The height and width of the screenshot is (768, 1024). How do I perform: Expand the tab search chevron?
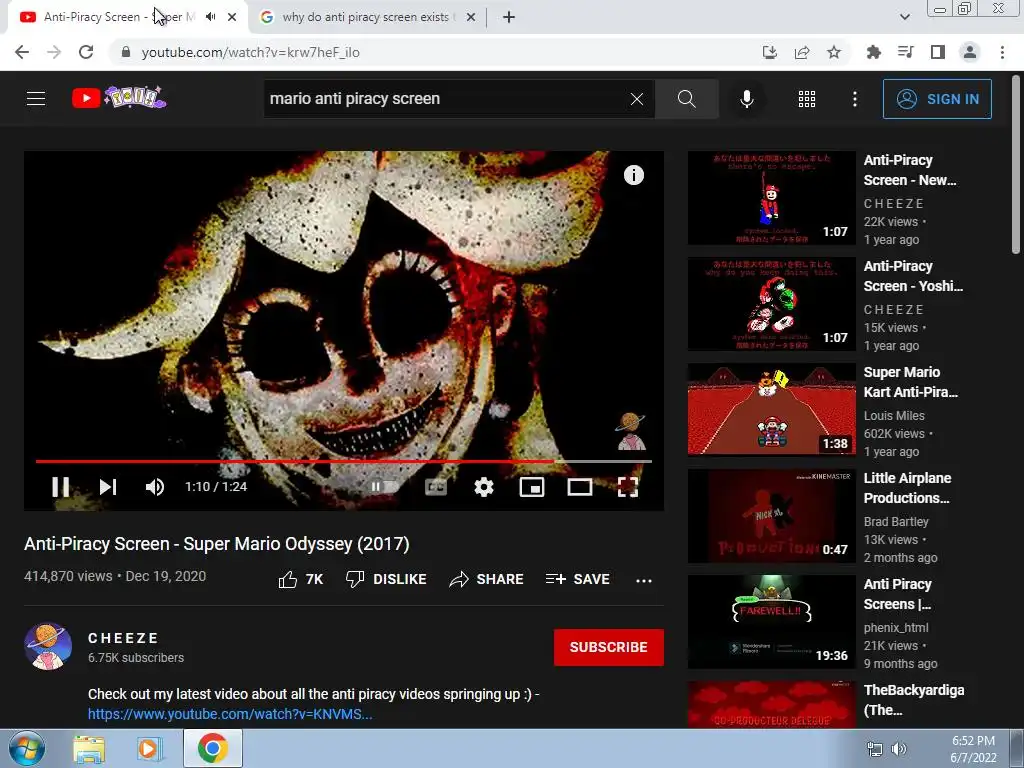[904, 17]
